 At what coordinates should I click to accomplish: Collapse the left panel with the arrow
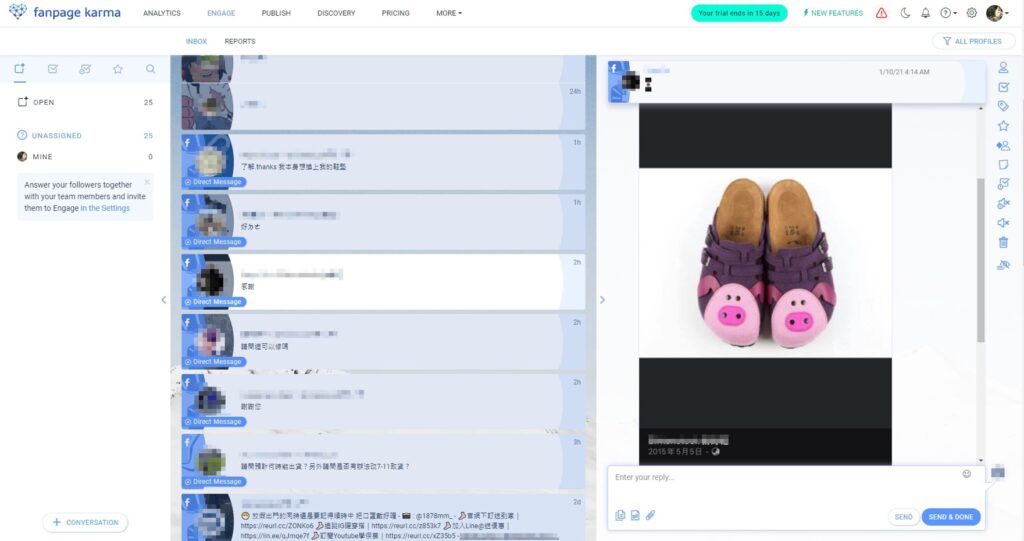point(164,299)
